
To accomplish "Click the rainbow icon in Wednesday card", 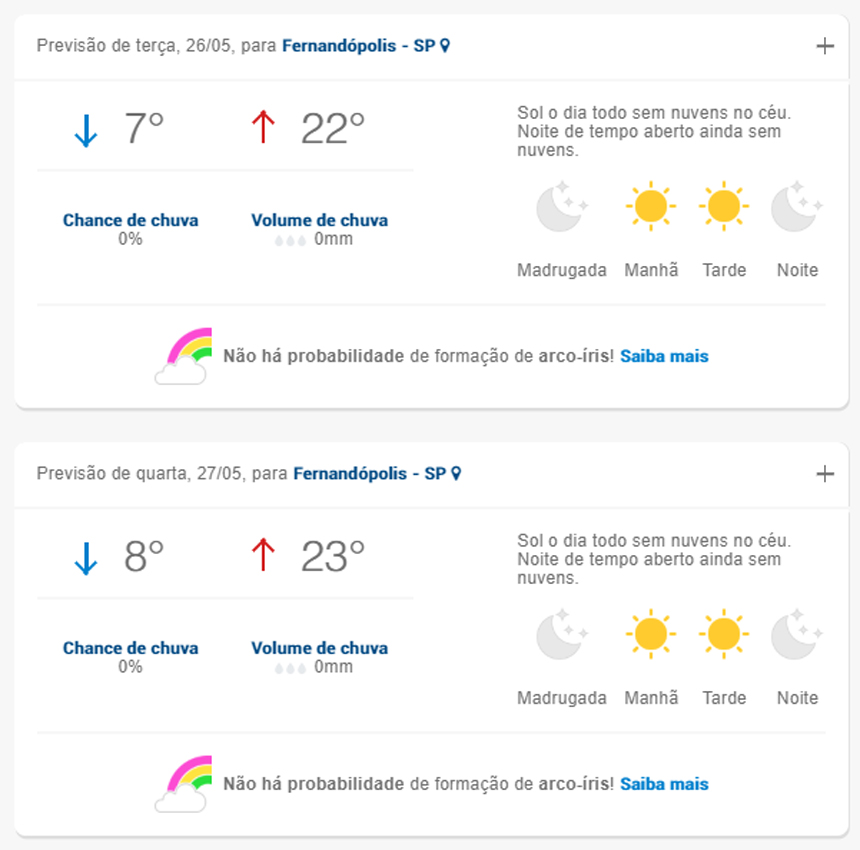I will (x=184, y=784).
